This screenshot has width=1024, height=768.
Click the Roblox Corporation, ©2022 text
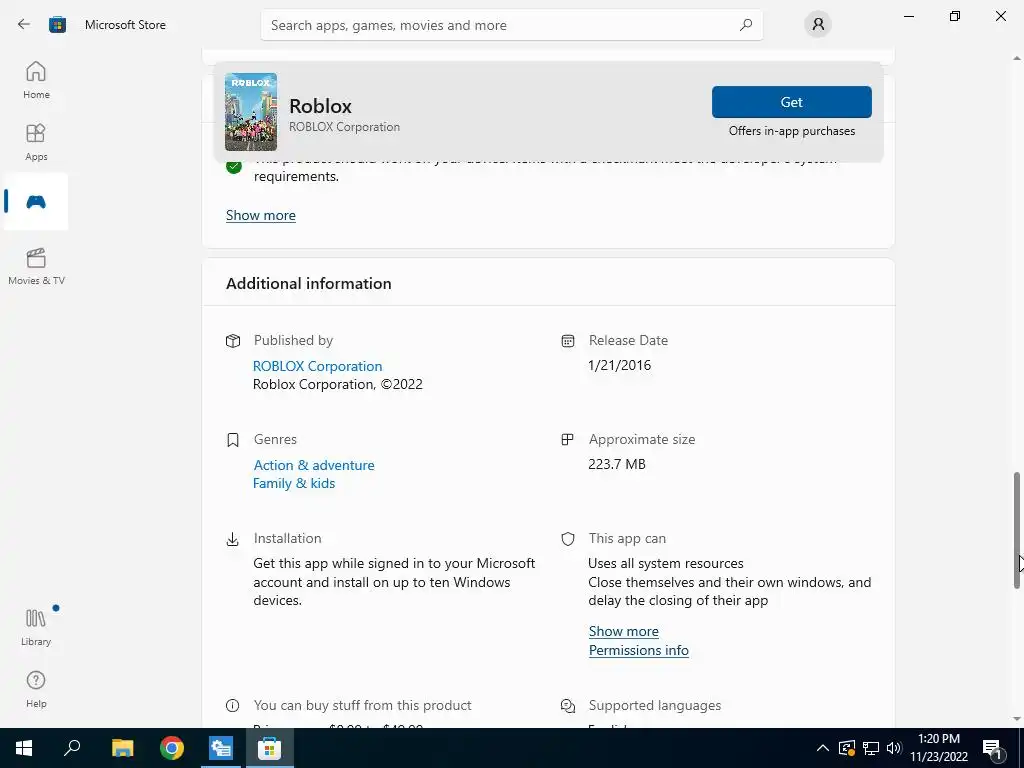click(x=338, y=385)
